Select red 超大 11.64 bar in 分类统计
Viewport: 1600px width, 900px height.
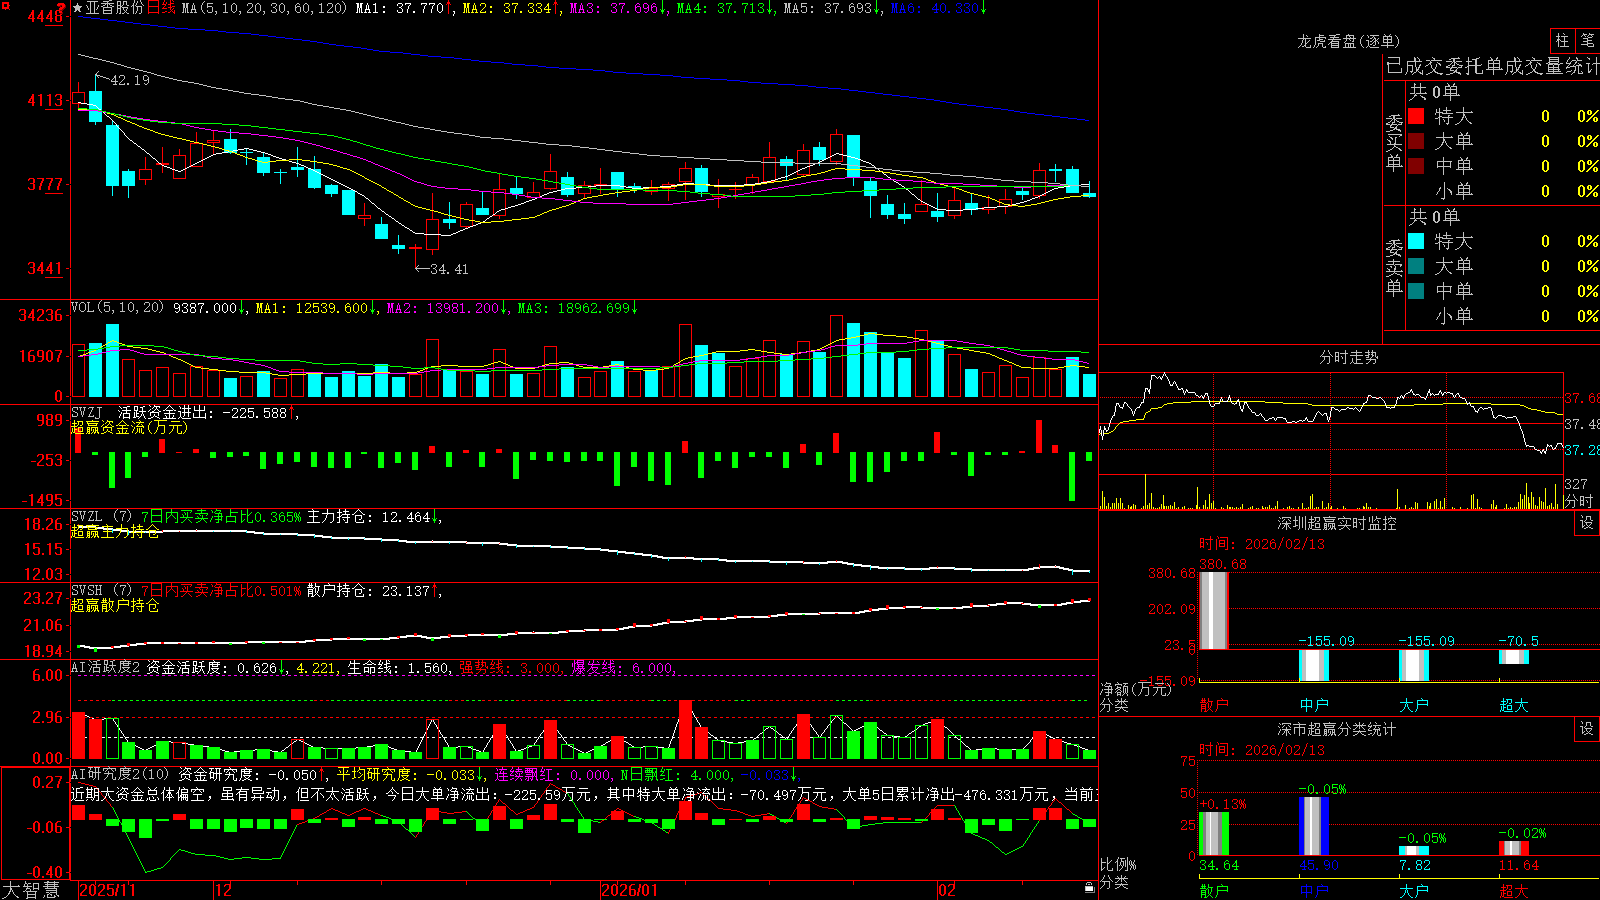coord(1514,848)
